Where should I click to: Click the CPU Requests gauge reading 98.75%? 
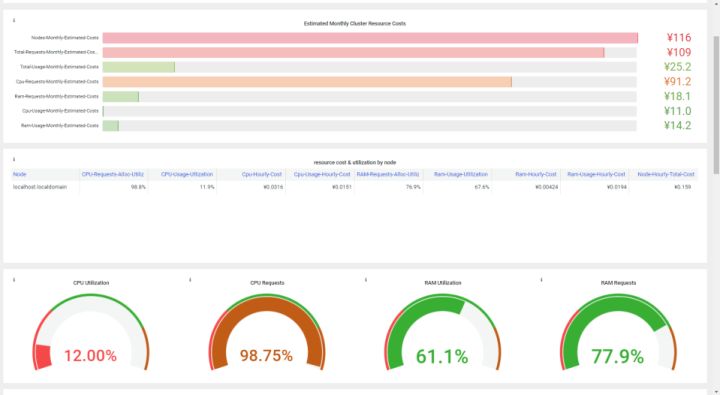point(267,332)
